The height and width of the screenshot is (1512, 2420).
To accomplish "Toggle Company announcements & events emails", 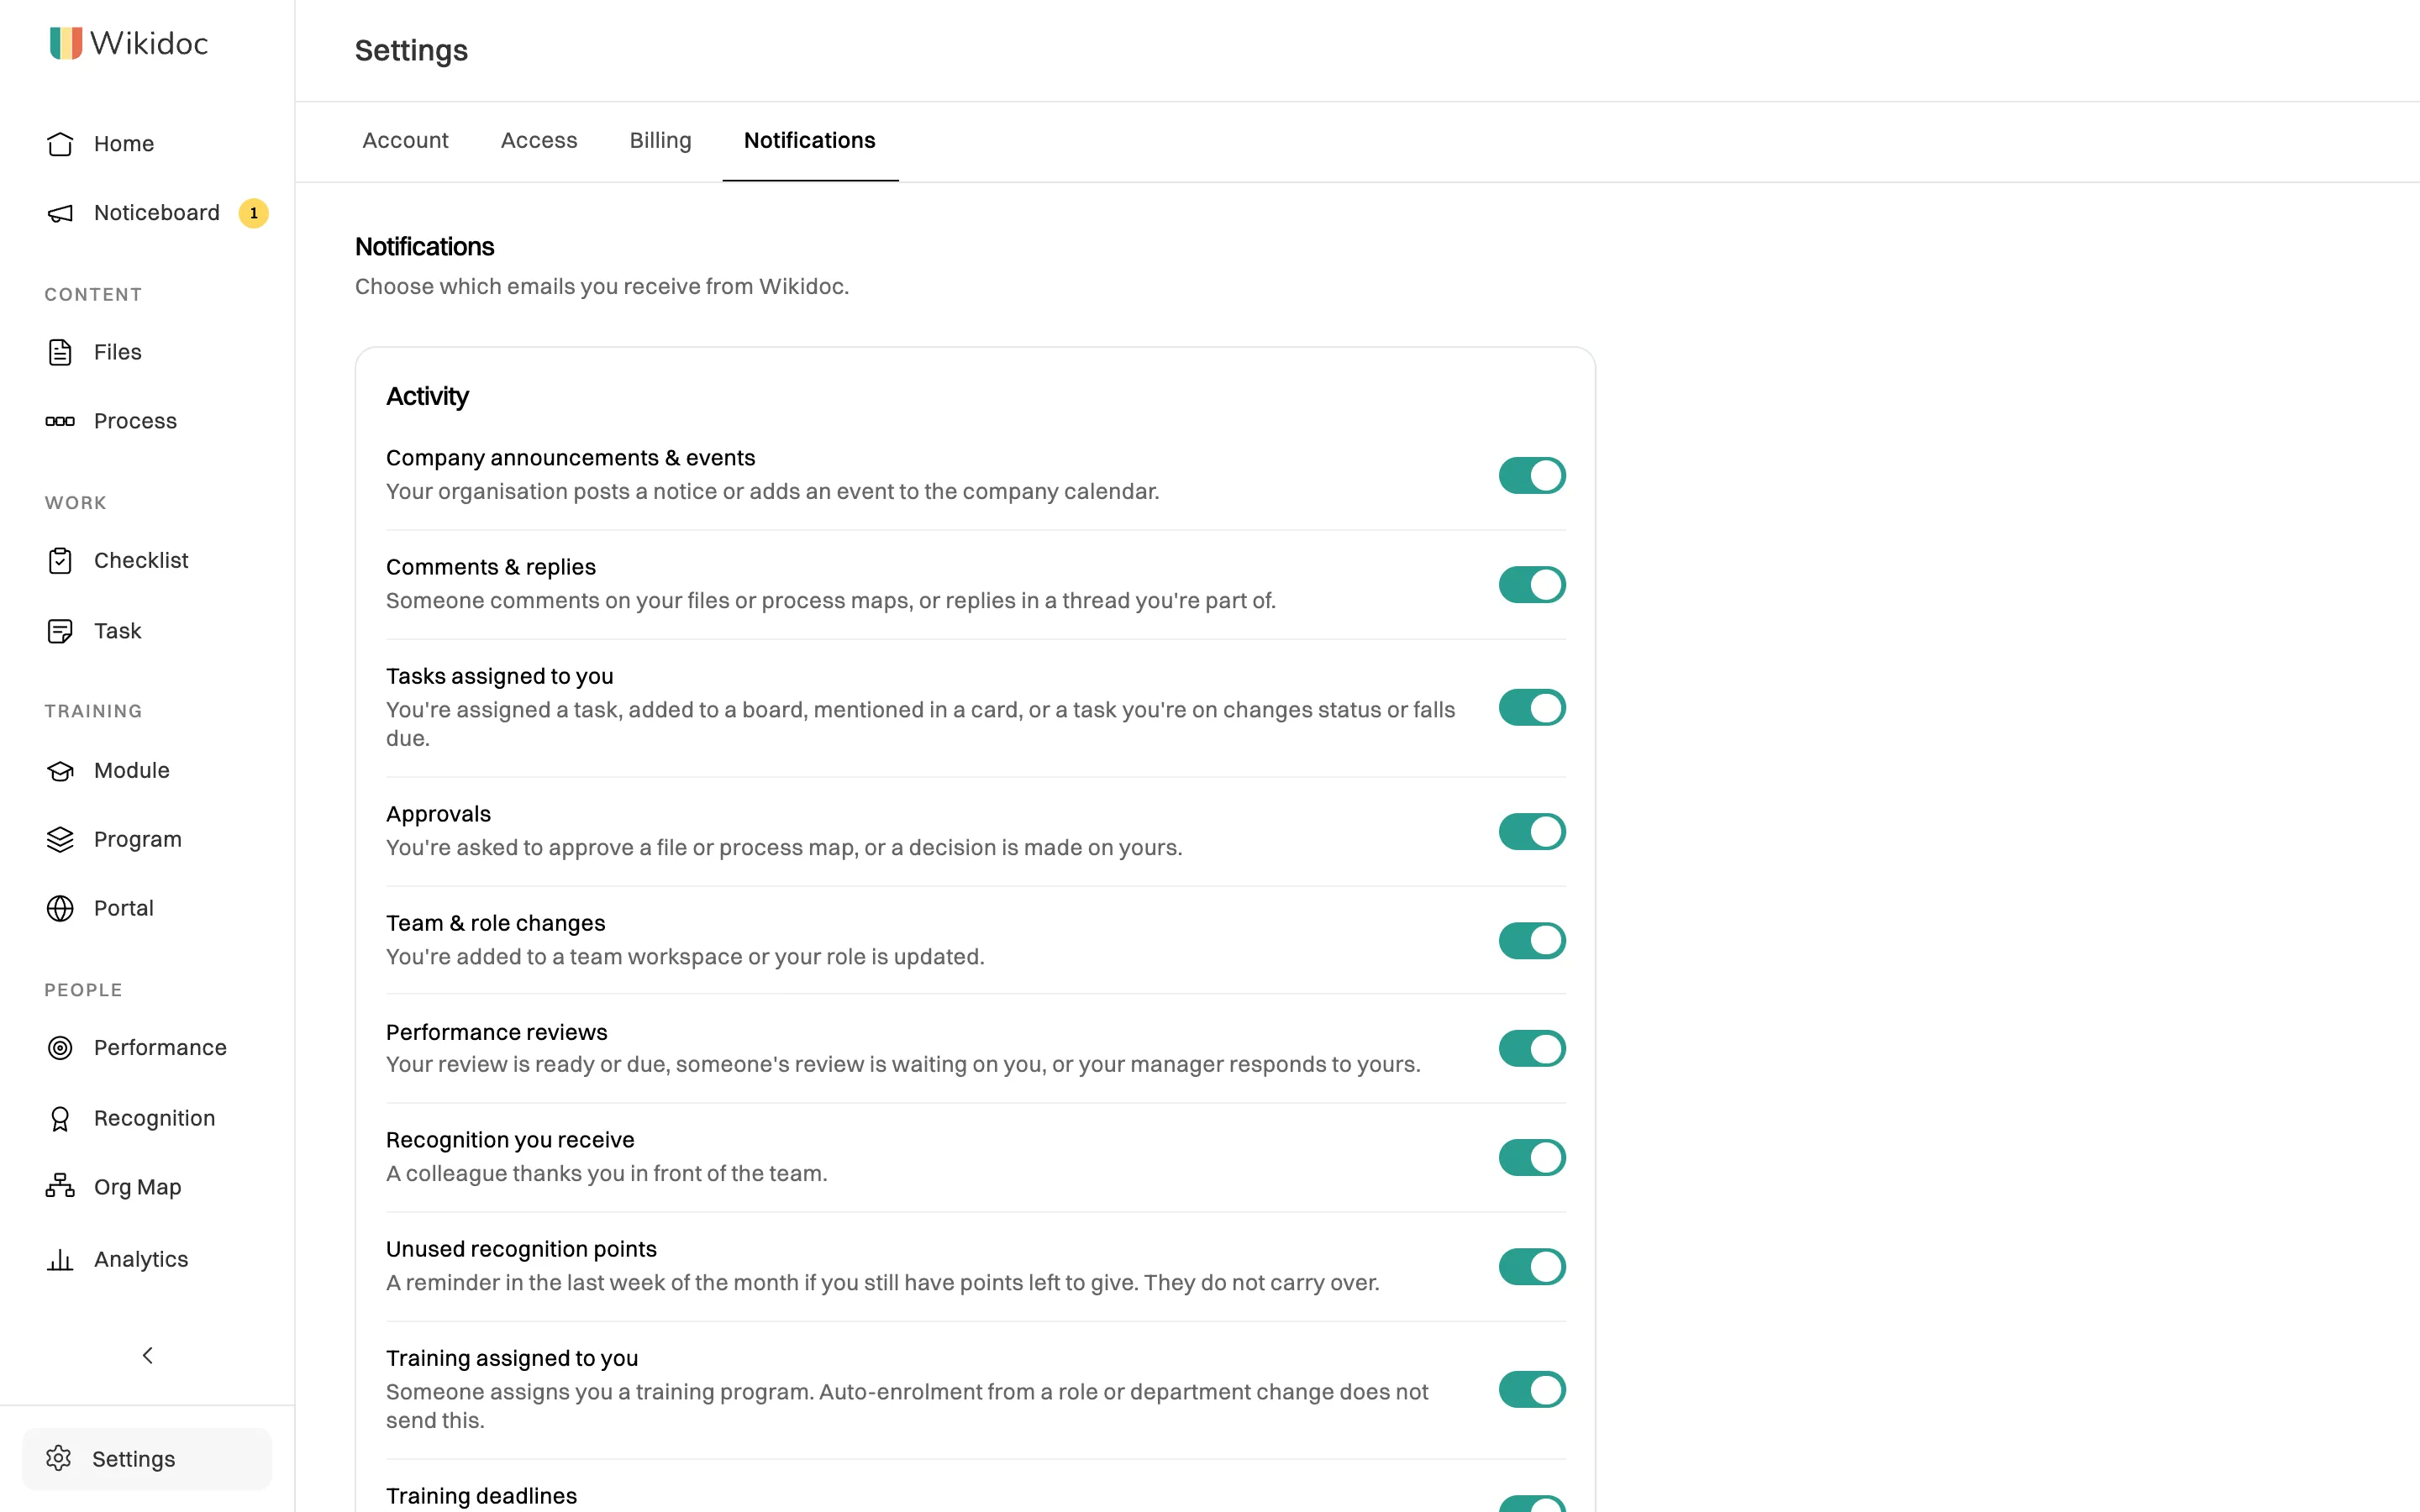I will [x=1531, y=475].
